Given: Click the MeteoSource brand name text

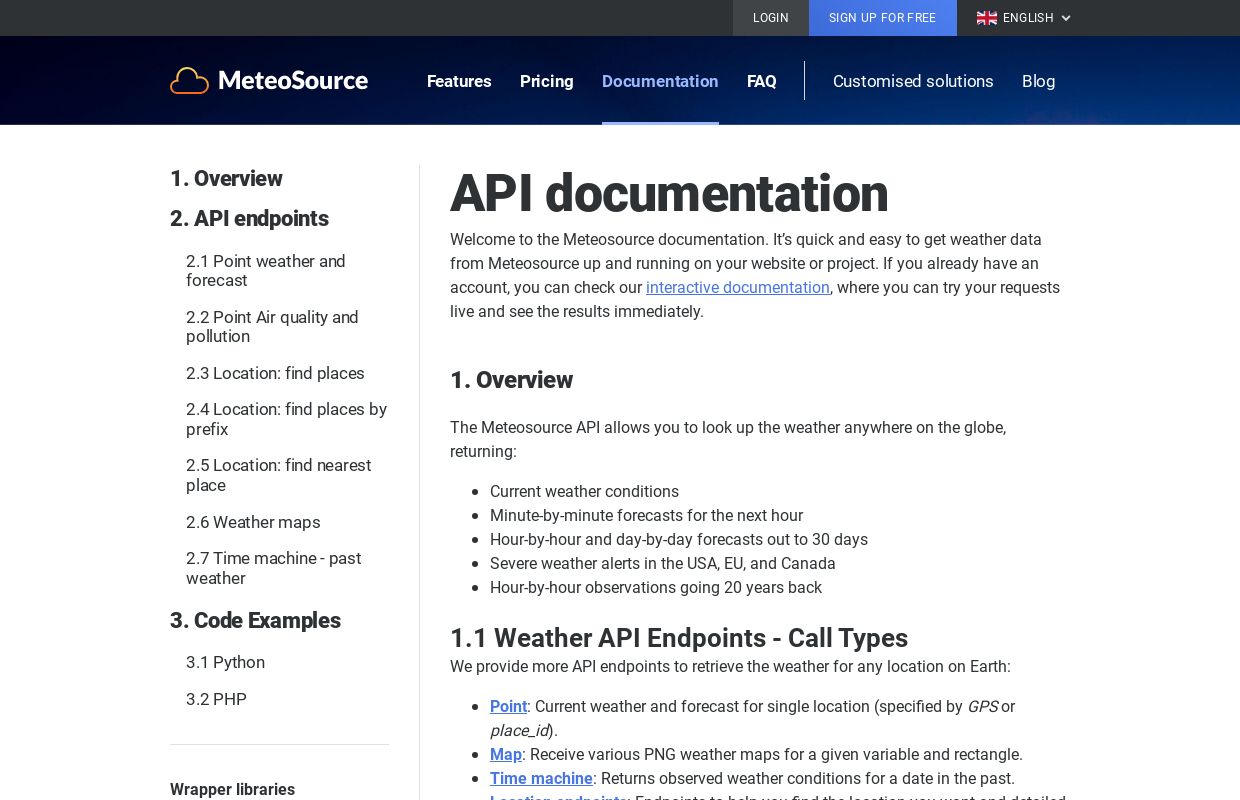Looking at the screenshot, I should pyautogui.click(x=293, y=81).
